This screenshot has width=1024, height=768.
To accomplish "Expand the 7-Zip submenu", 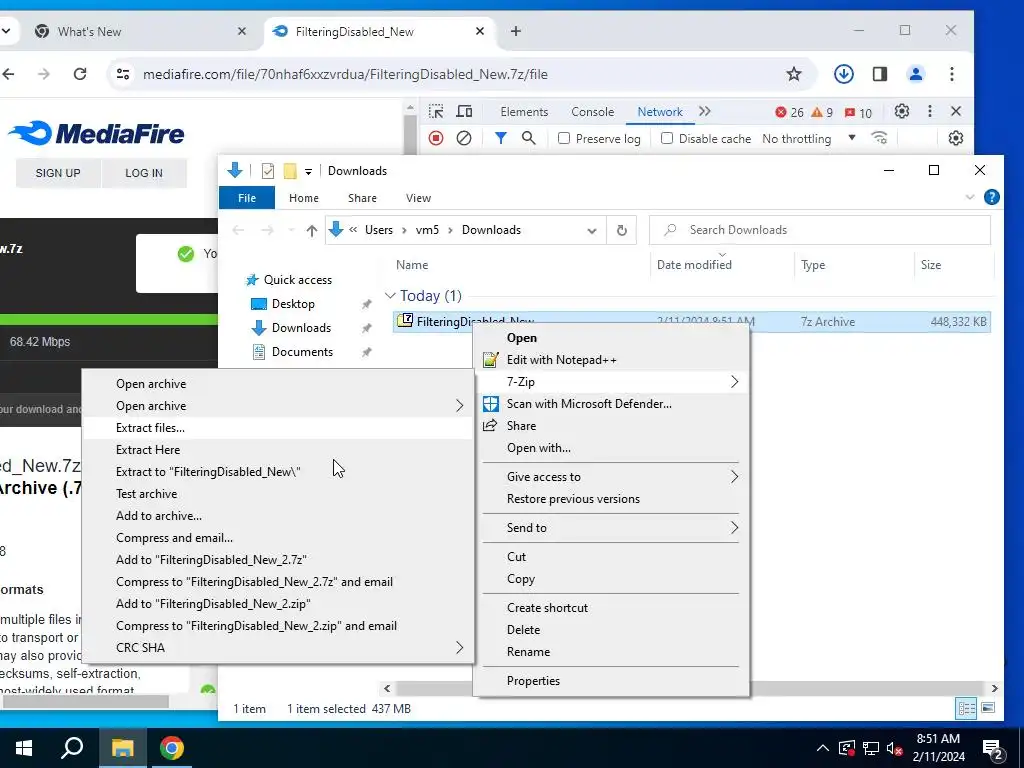I will point(611,381).
